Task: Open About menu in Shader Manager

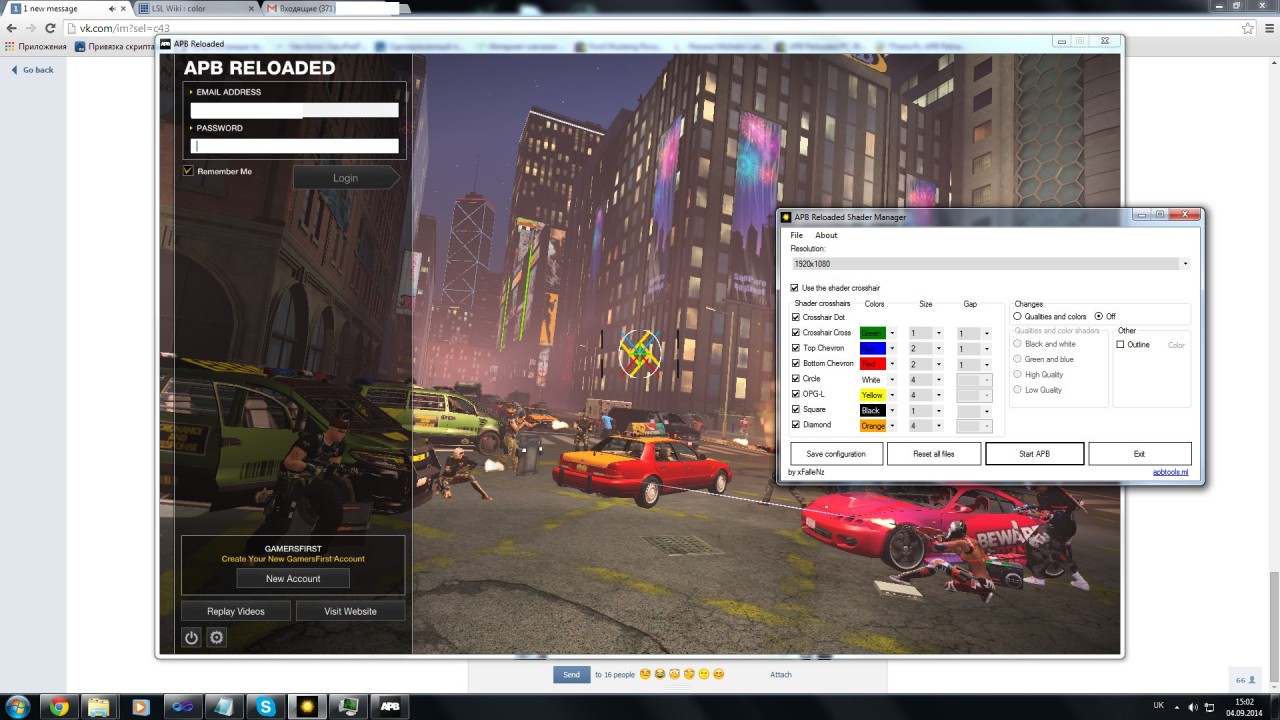Action: coord(826,235)
